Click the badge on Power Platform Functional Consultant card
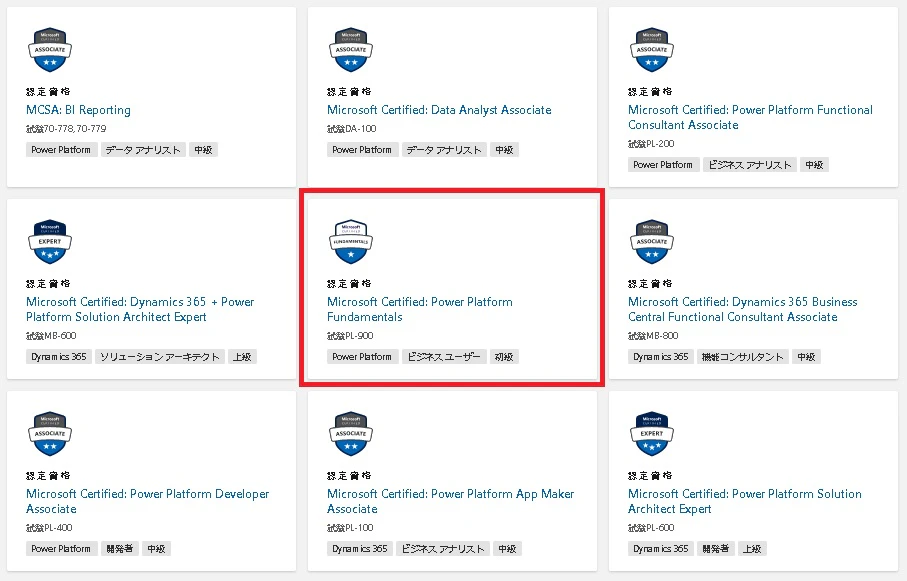The height and width of the screenshot is (581, 907). pyautogui.click(x=651, y=50)
